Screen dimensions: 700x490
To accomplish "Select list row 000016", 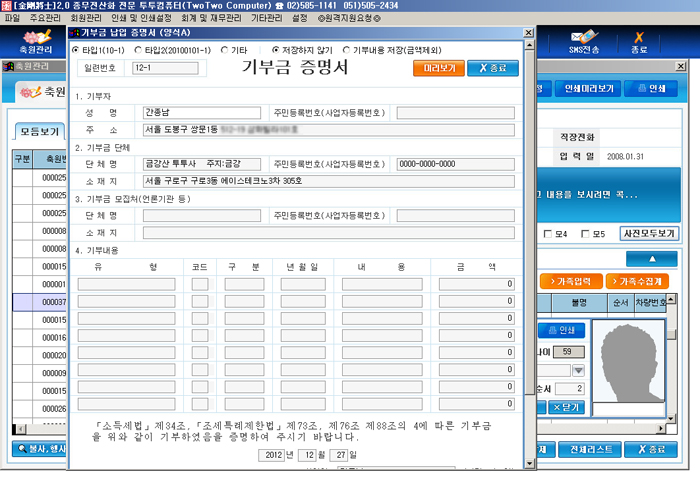I will (x=39, y=338).
